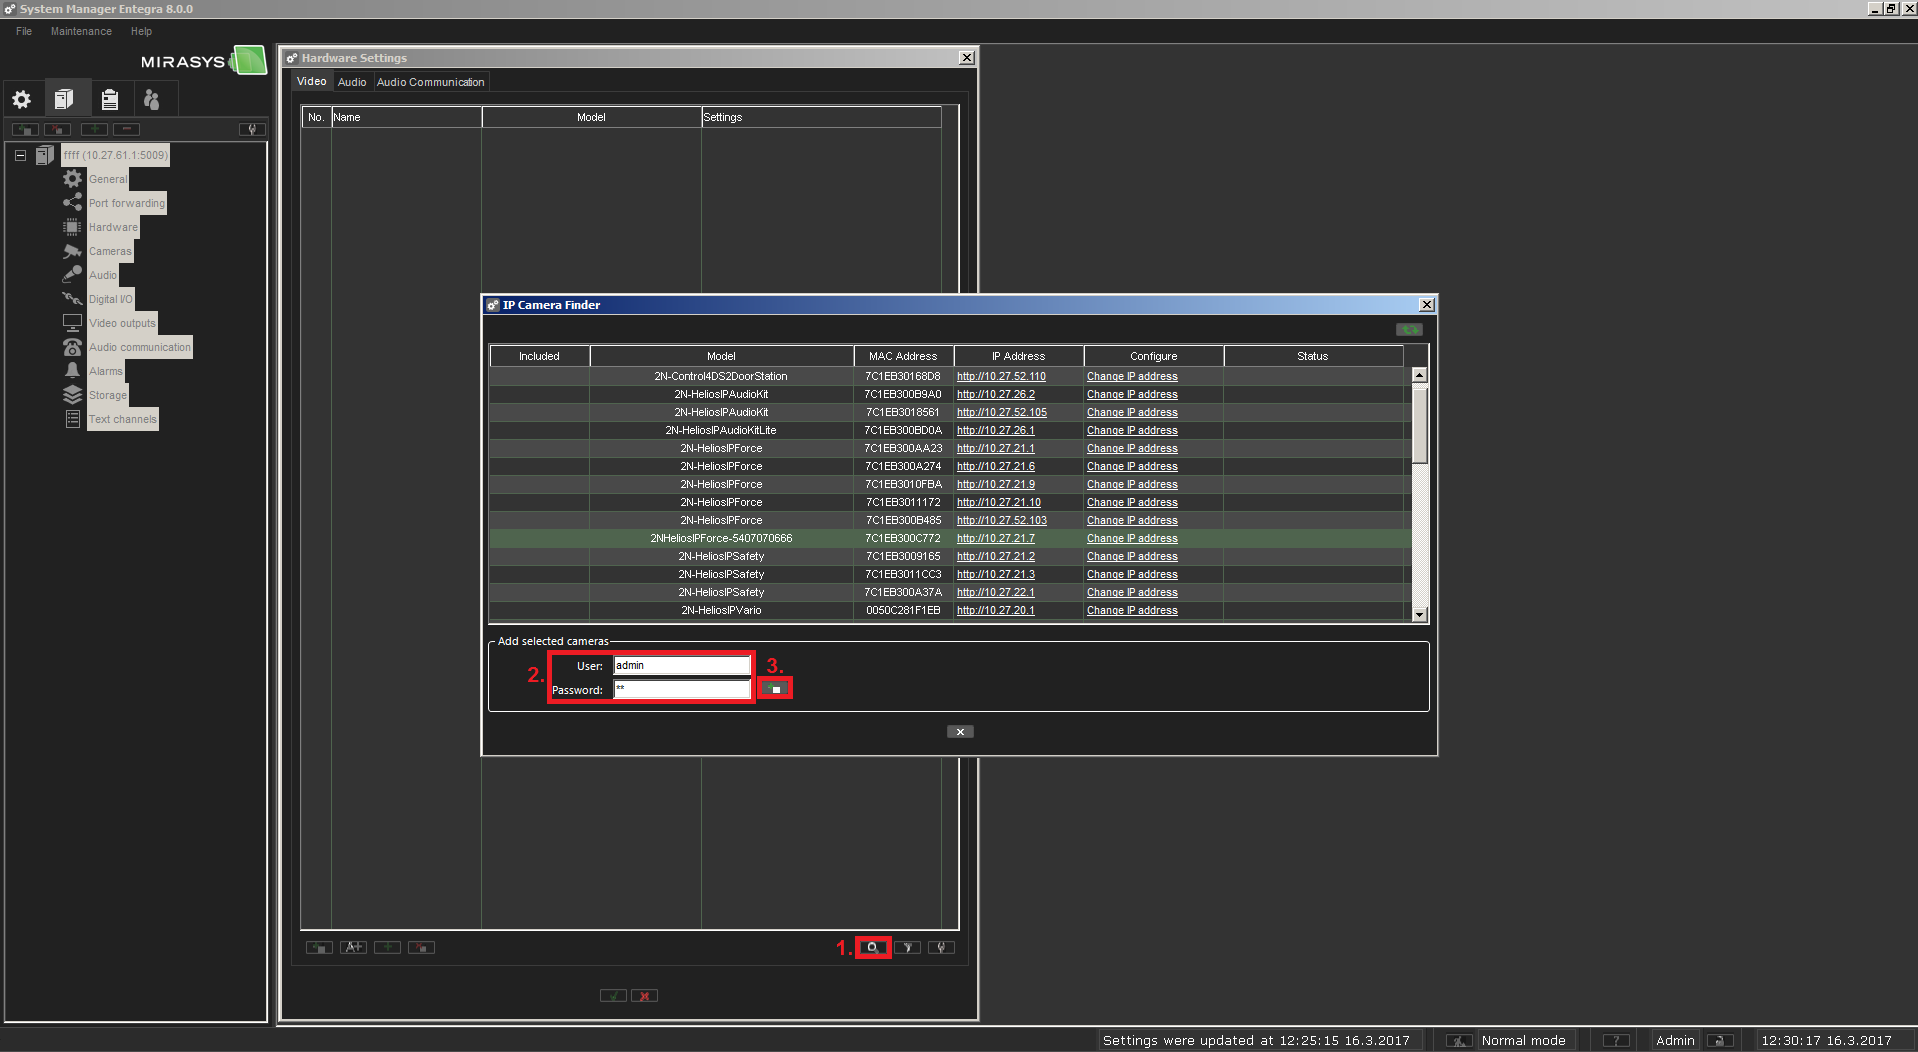Open the Users tab with people icon

tap(152, 99)
